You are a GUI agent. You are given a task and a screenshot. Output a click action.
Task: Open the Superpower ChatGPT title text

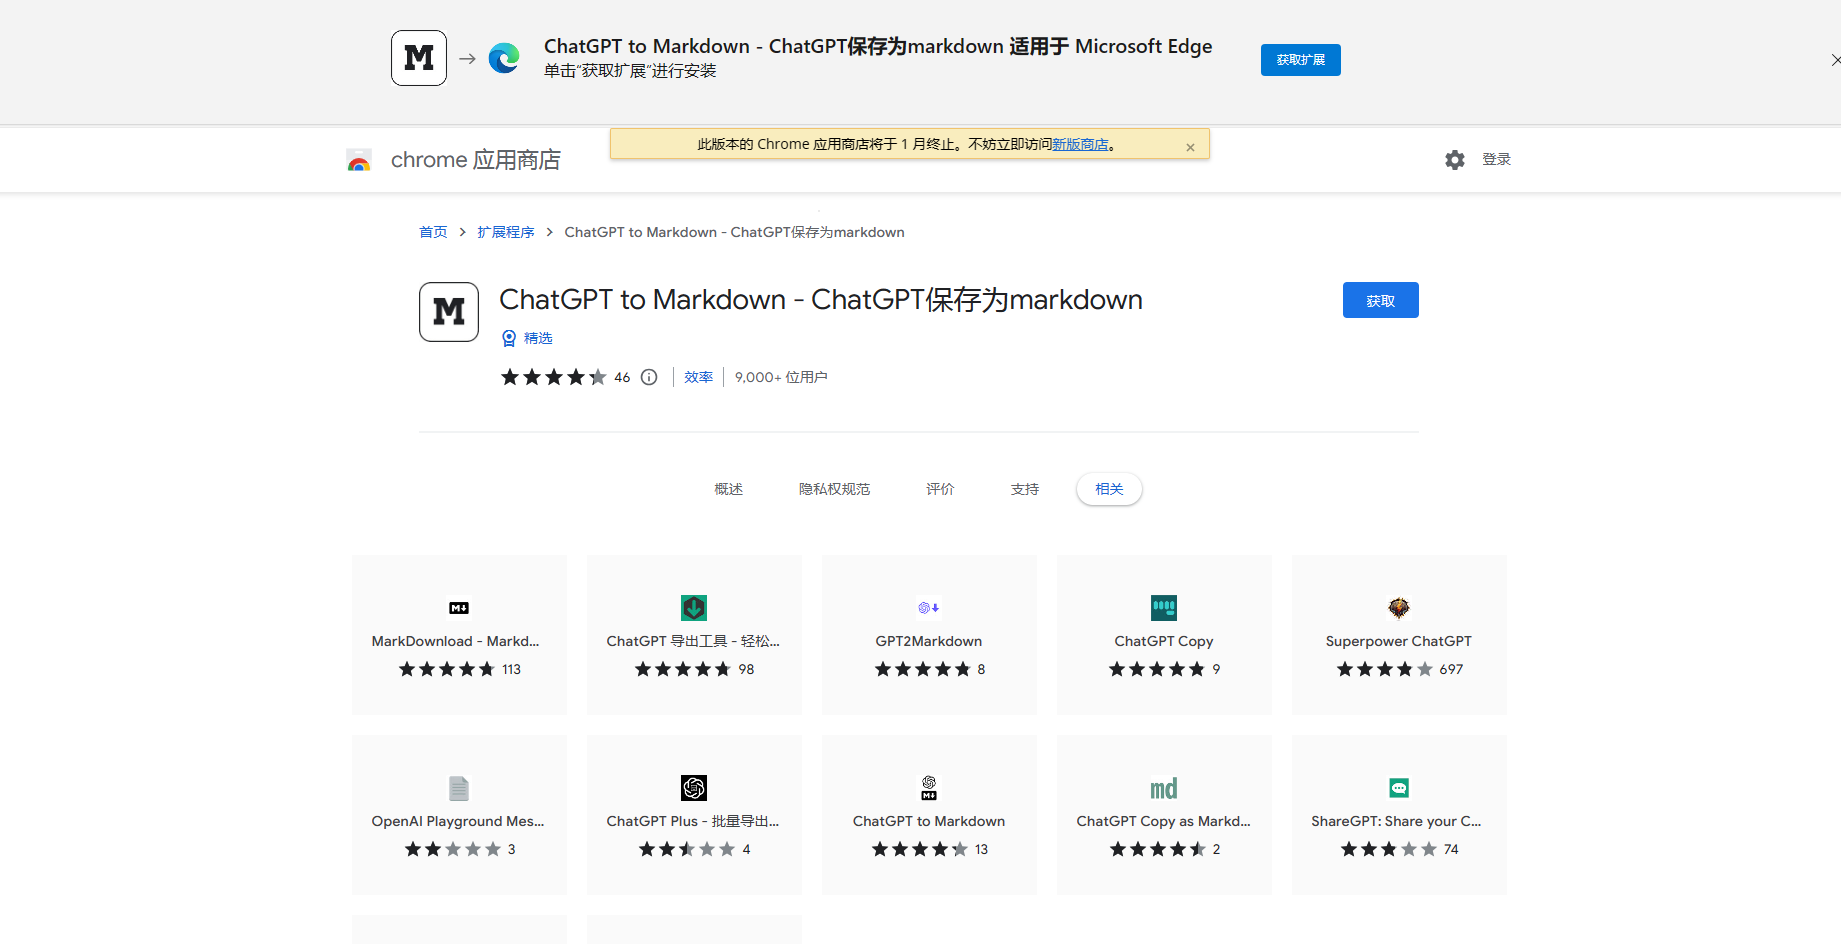[x=1399, y=641]
